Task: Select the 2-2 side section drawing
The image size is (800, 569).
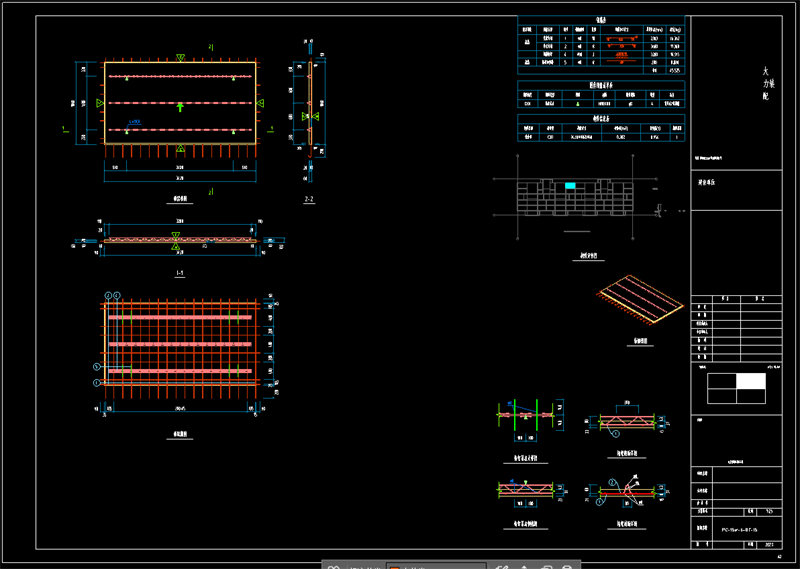Action: [309, 108]
